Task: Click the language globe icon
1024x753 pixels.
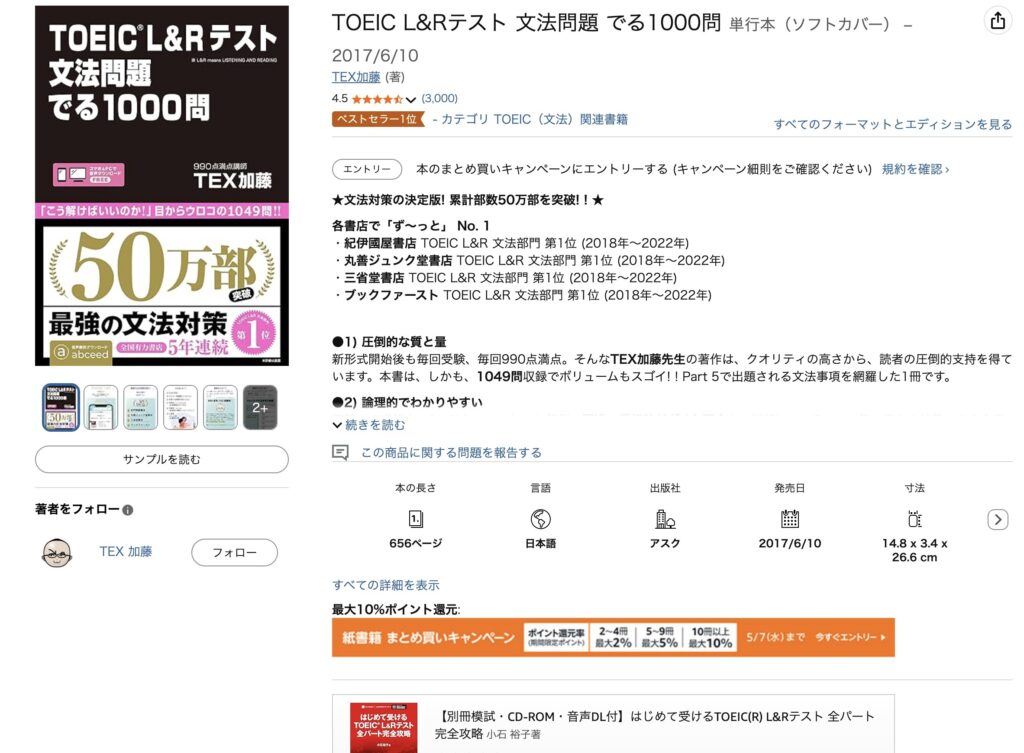Action: click(540, 519)
